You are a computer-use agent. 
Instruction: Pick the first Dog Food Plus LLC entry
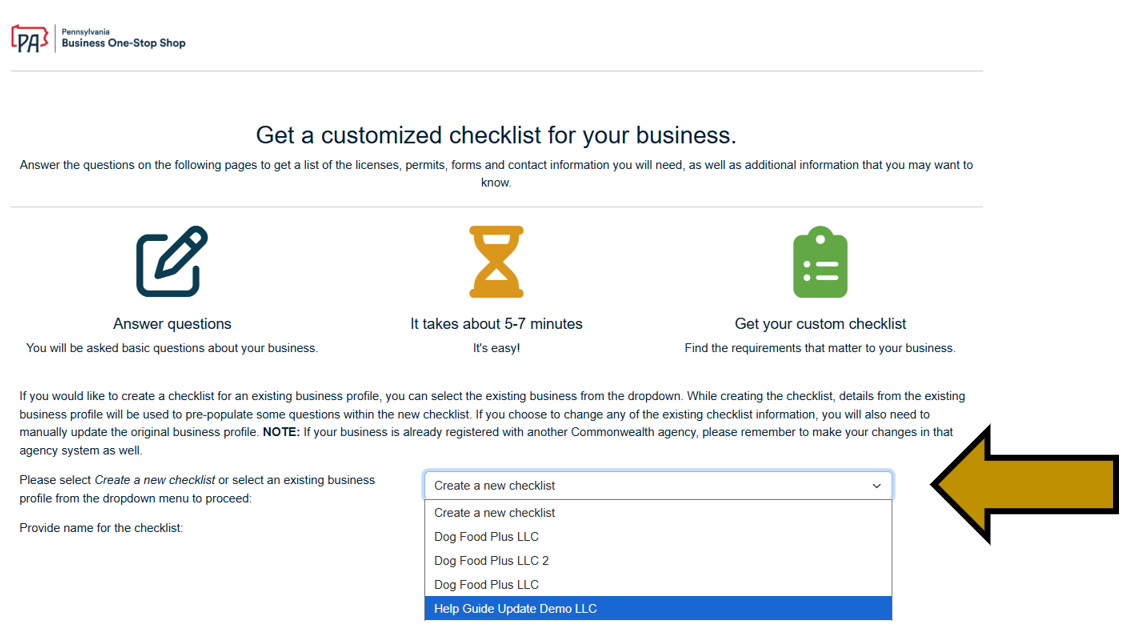[x=486, y=536]
